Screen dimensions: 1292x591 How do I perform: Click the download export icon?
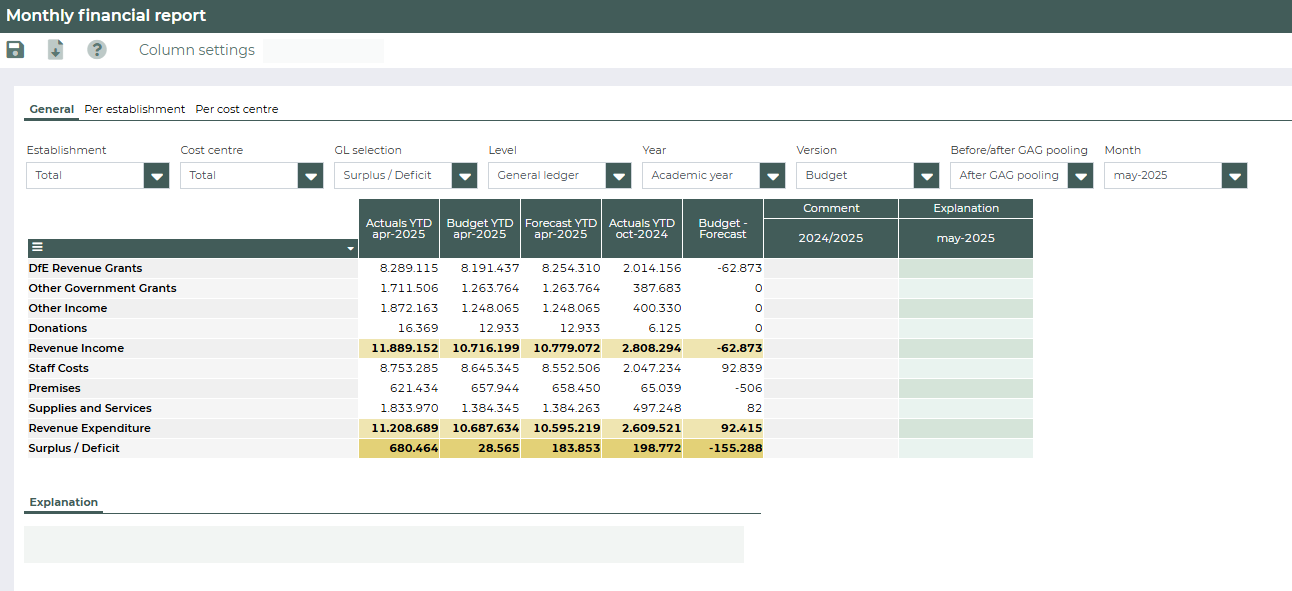pyautogui.click(x=55, y=50)
